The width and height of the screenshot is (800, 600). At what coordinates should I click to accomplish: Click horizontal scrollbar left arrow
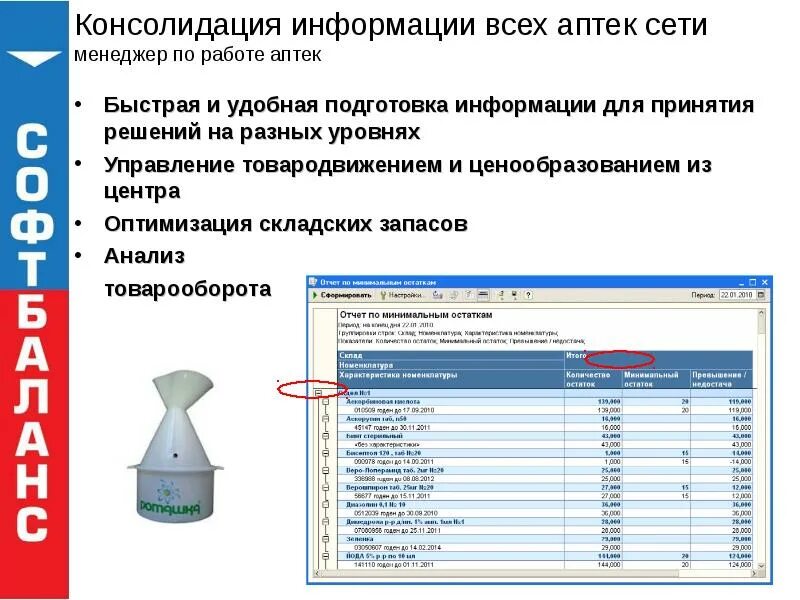point(317,574)
